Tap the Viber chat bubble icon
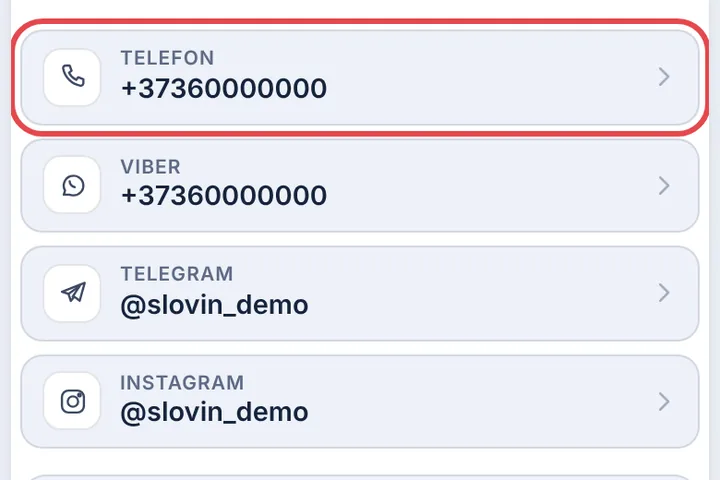This screenshot has height=480, width=720. (x=73, y=186)
